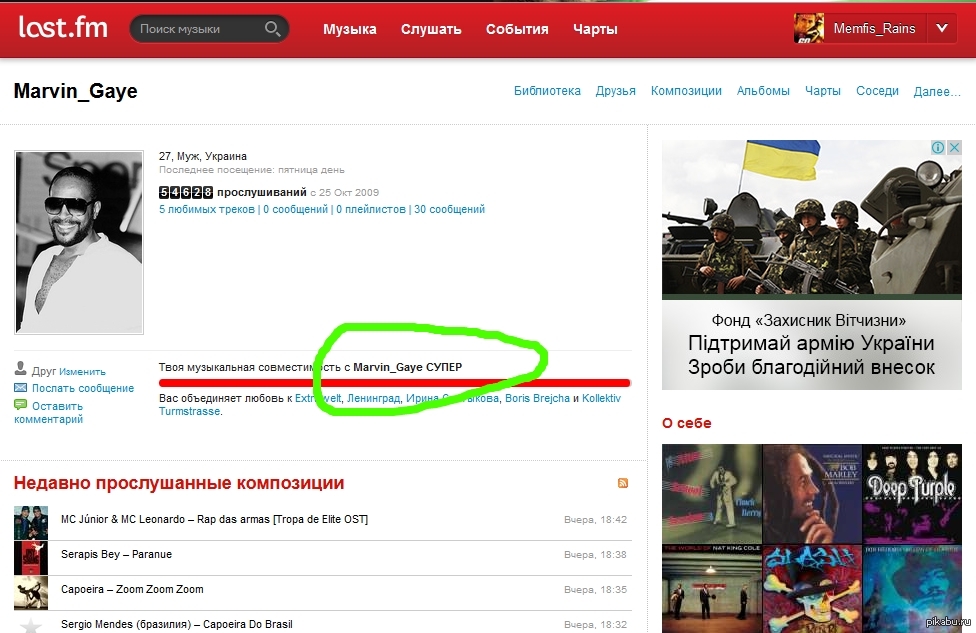Expand the Далее... profile menu

937,91
